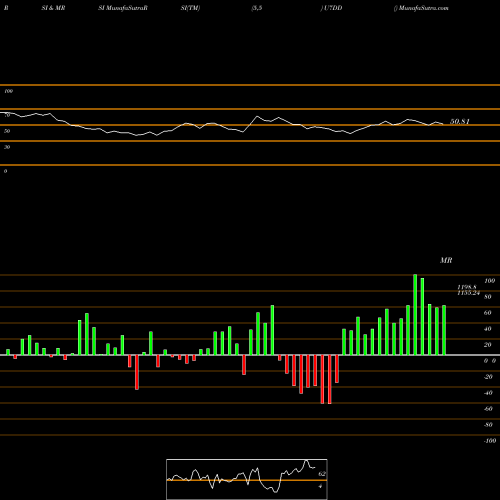Select the -60 label on MR axis
This screenshot has width=500, height=500.
(x=488, y=409)
